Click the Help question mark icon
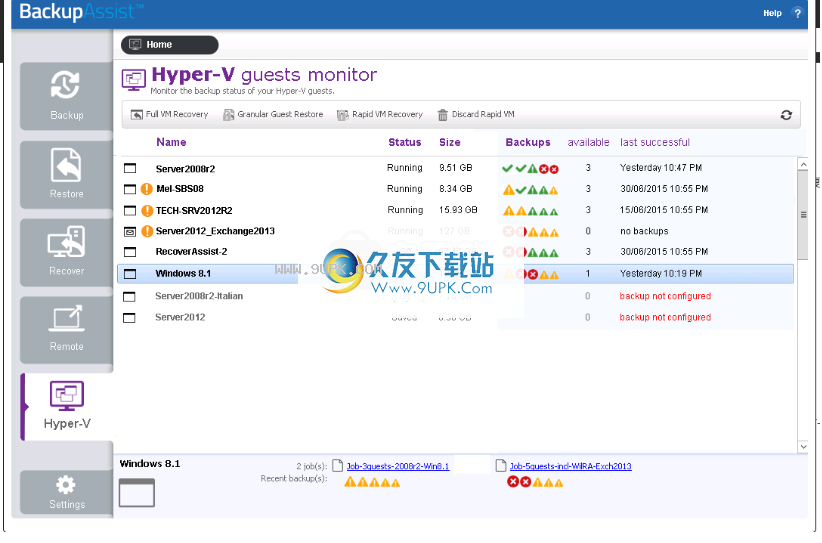The height and width of the screenshot is (543, 822). tap(797, 13)
